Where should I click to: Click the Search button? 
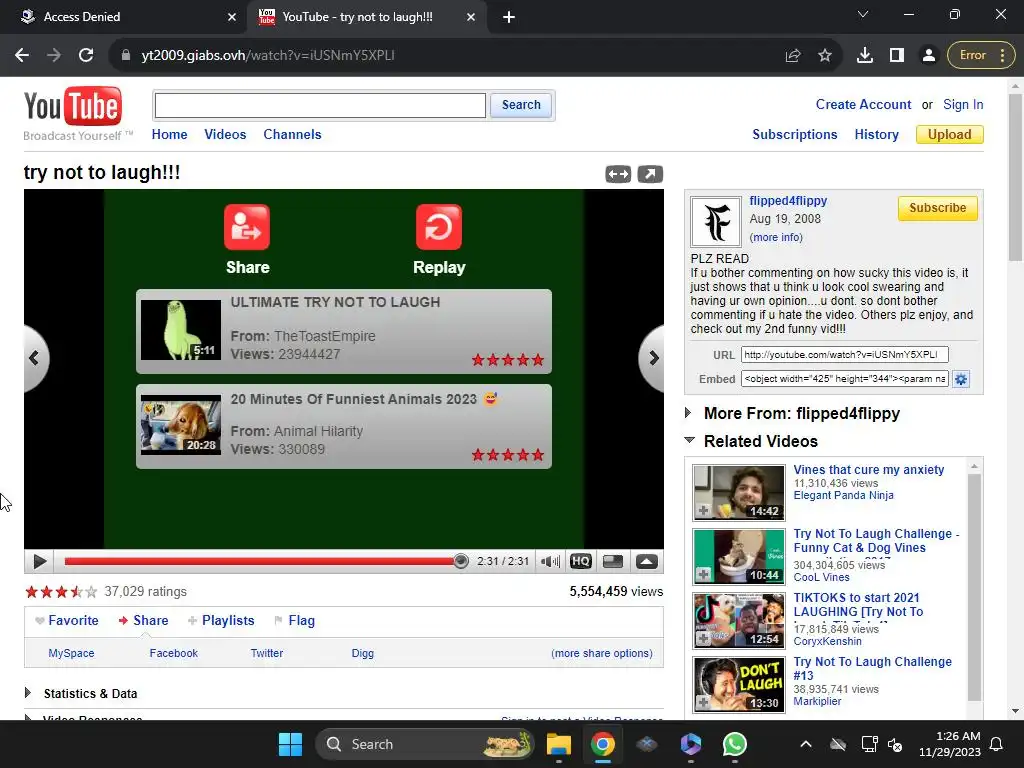521,105
